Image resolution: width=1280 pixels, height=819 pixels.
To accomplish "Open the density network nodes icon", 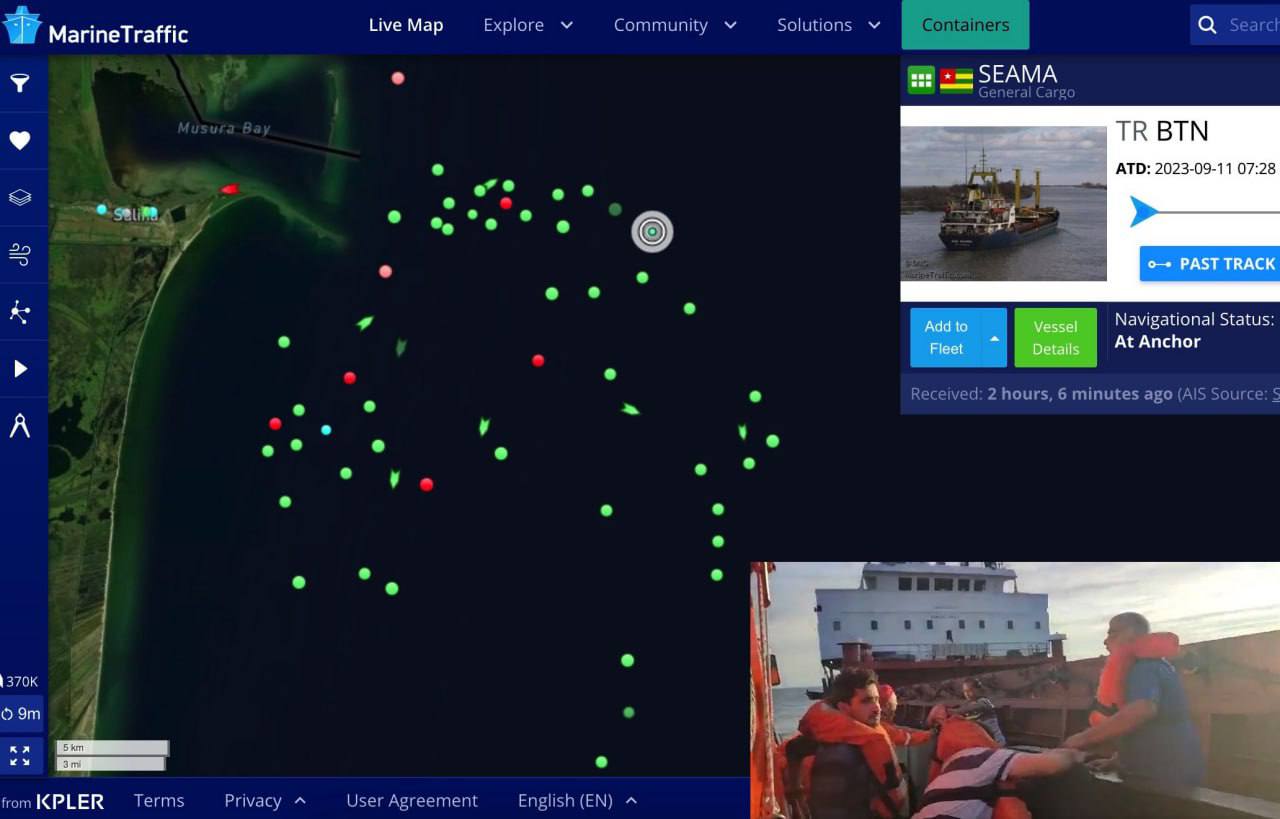I will [20, 312].
